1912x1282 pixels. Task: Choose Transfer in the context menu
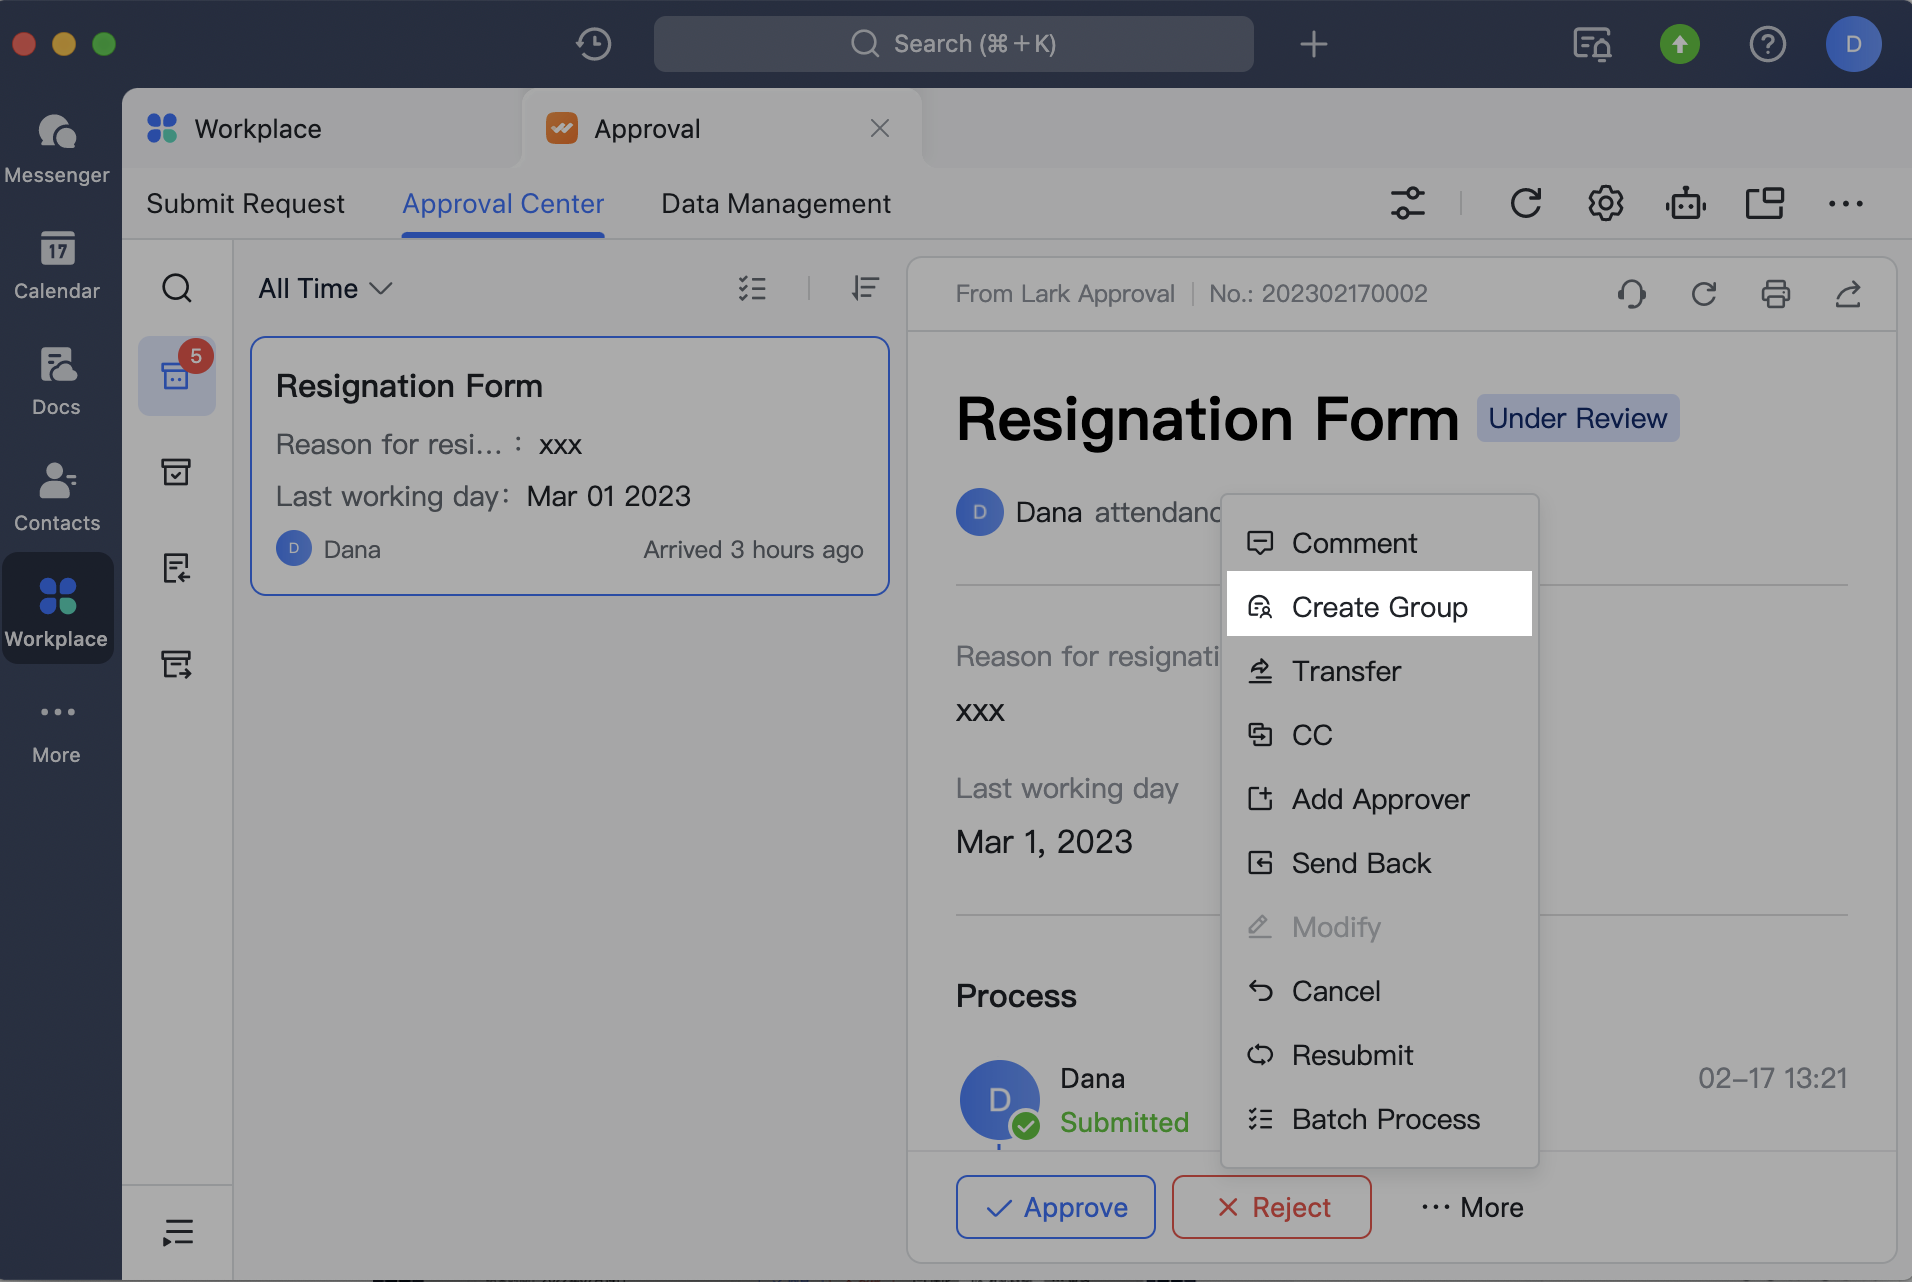tap(1346, 671)
